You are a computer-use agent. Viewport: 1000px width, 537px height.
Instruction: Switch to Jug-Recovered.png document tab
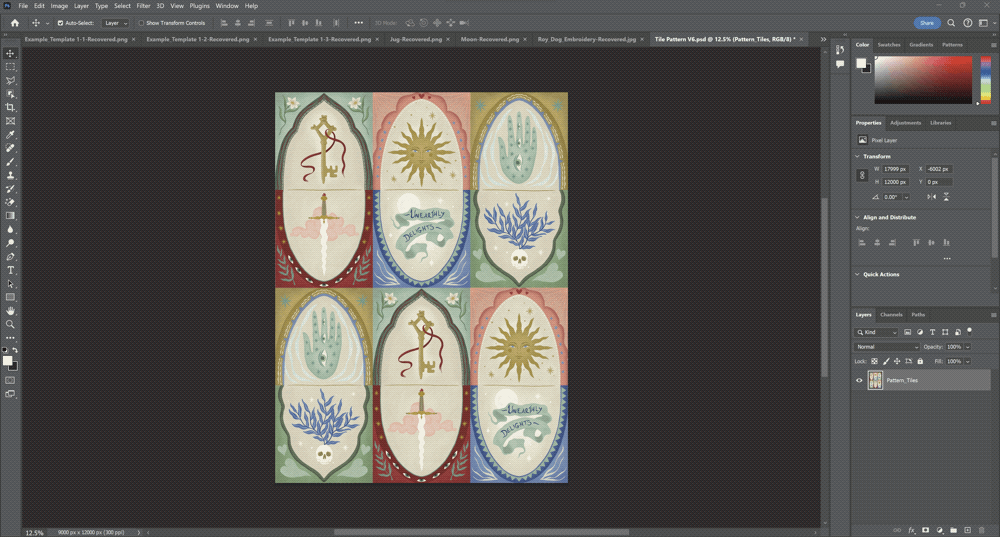416,40
